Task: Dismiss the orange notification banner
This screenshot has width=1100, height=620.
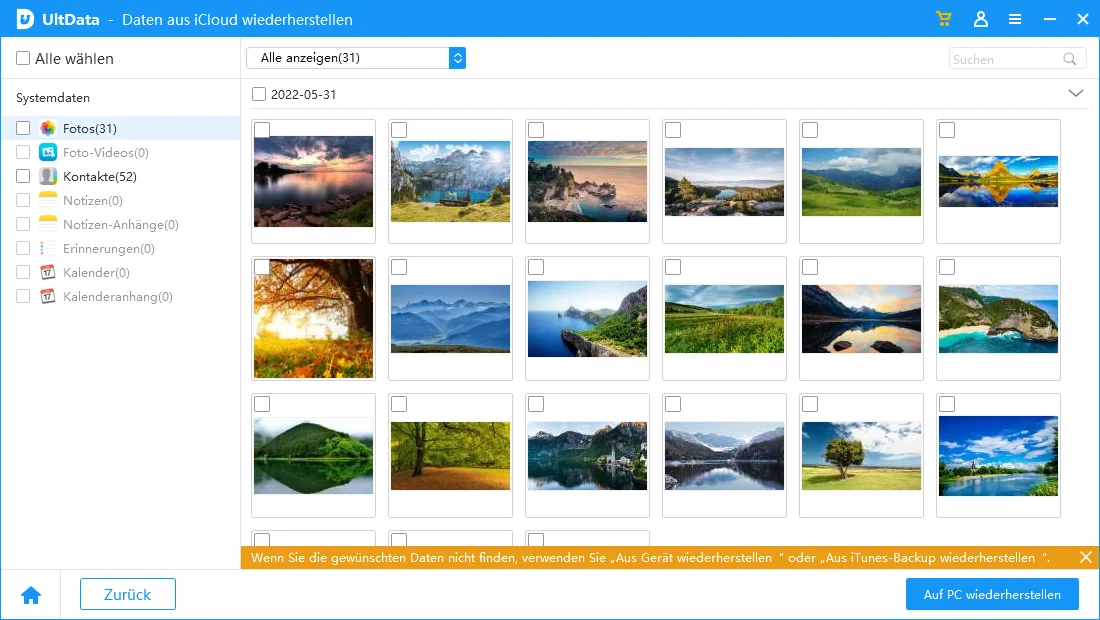Action: pyautogui.click(x=1086, y=557)
